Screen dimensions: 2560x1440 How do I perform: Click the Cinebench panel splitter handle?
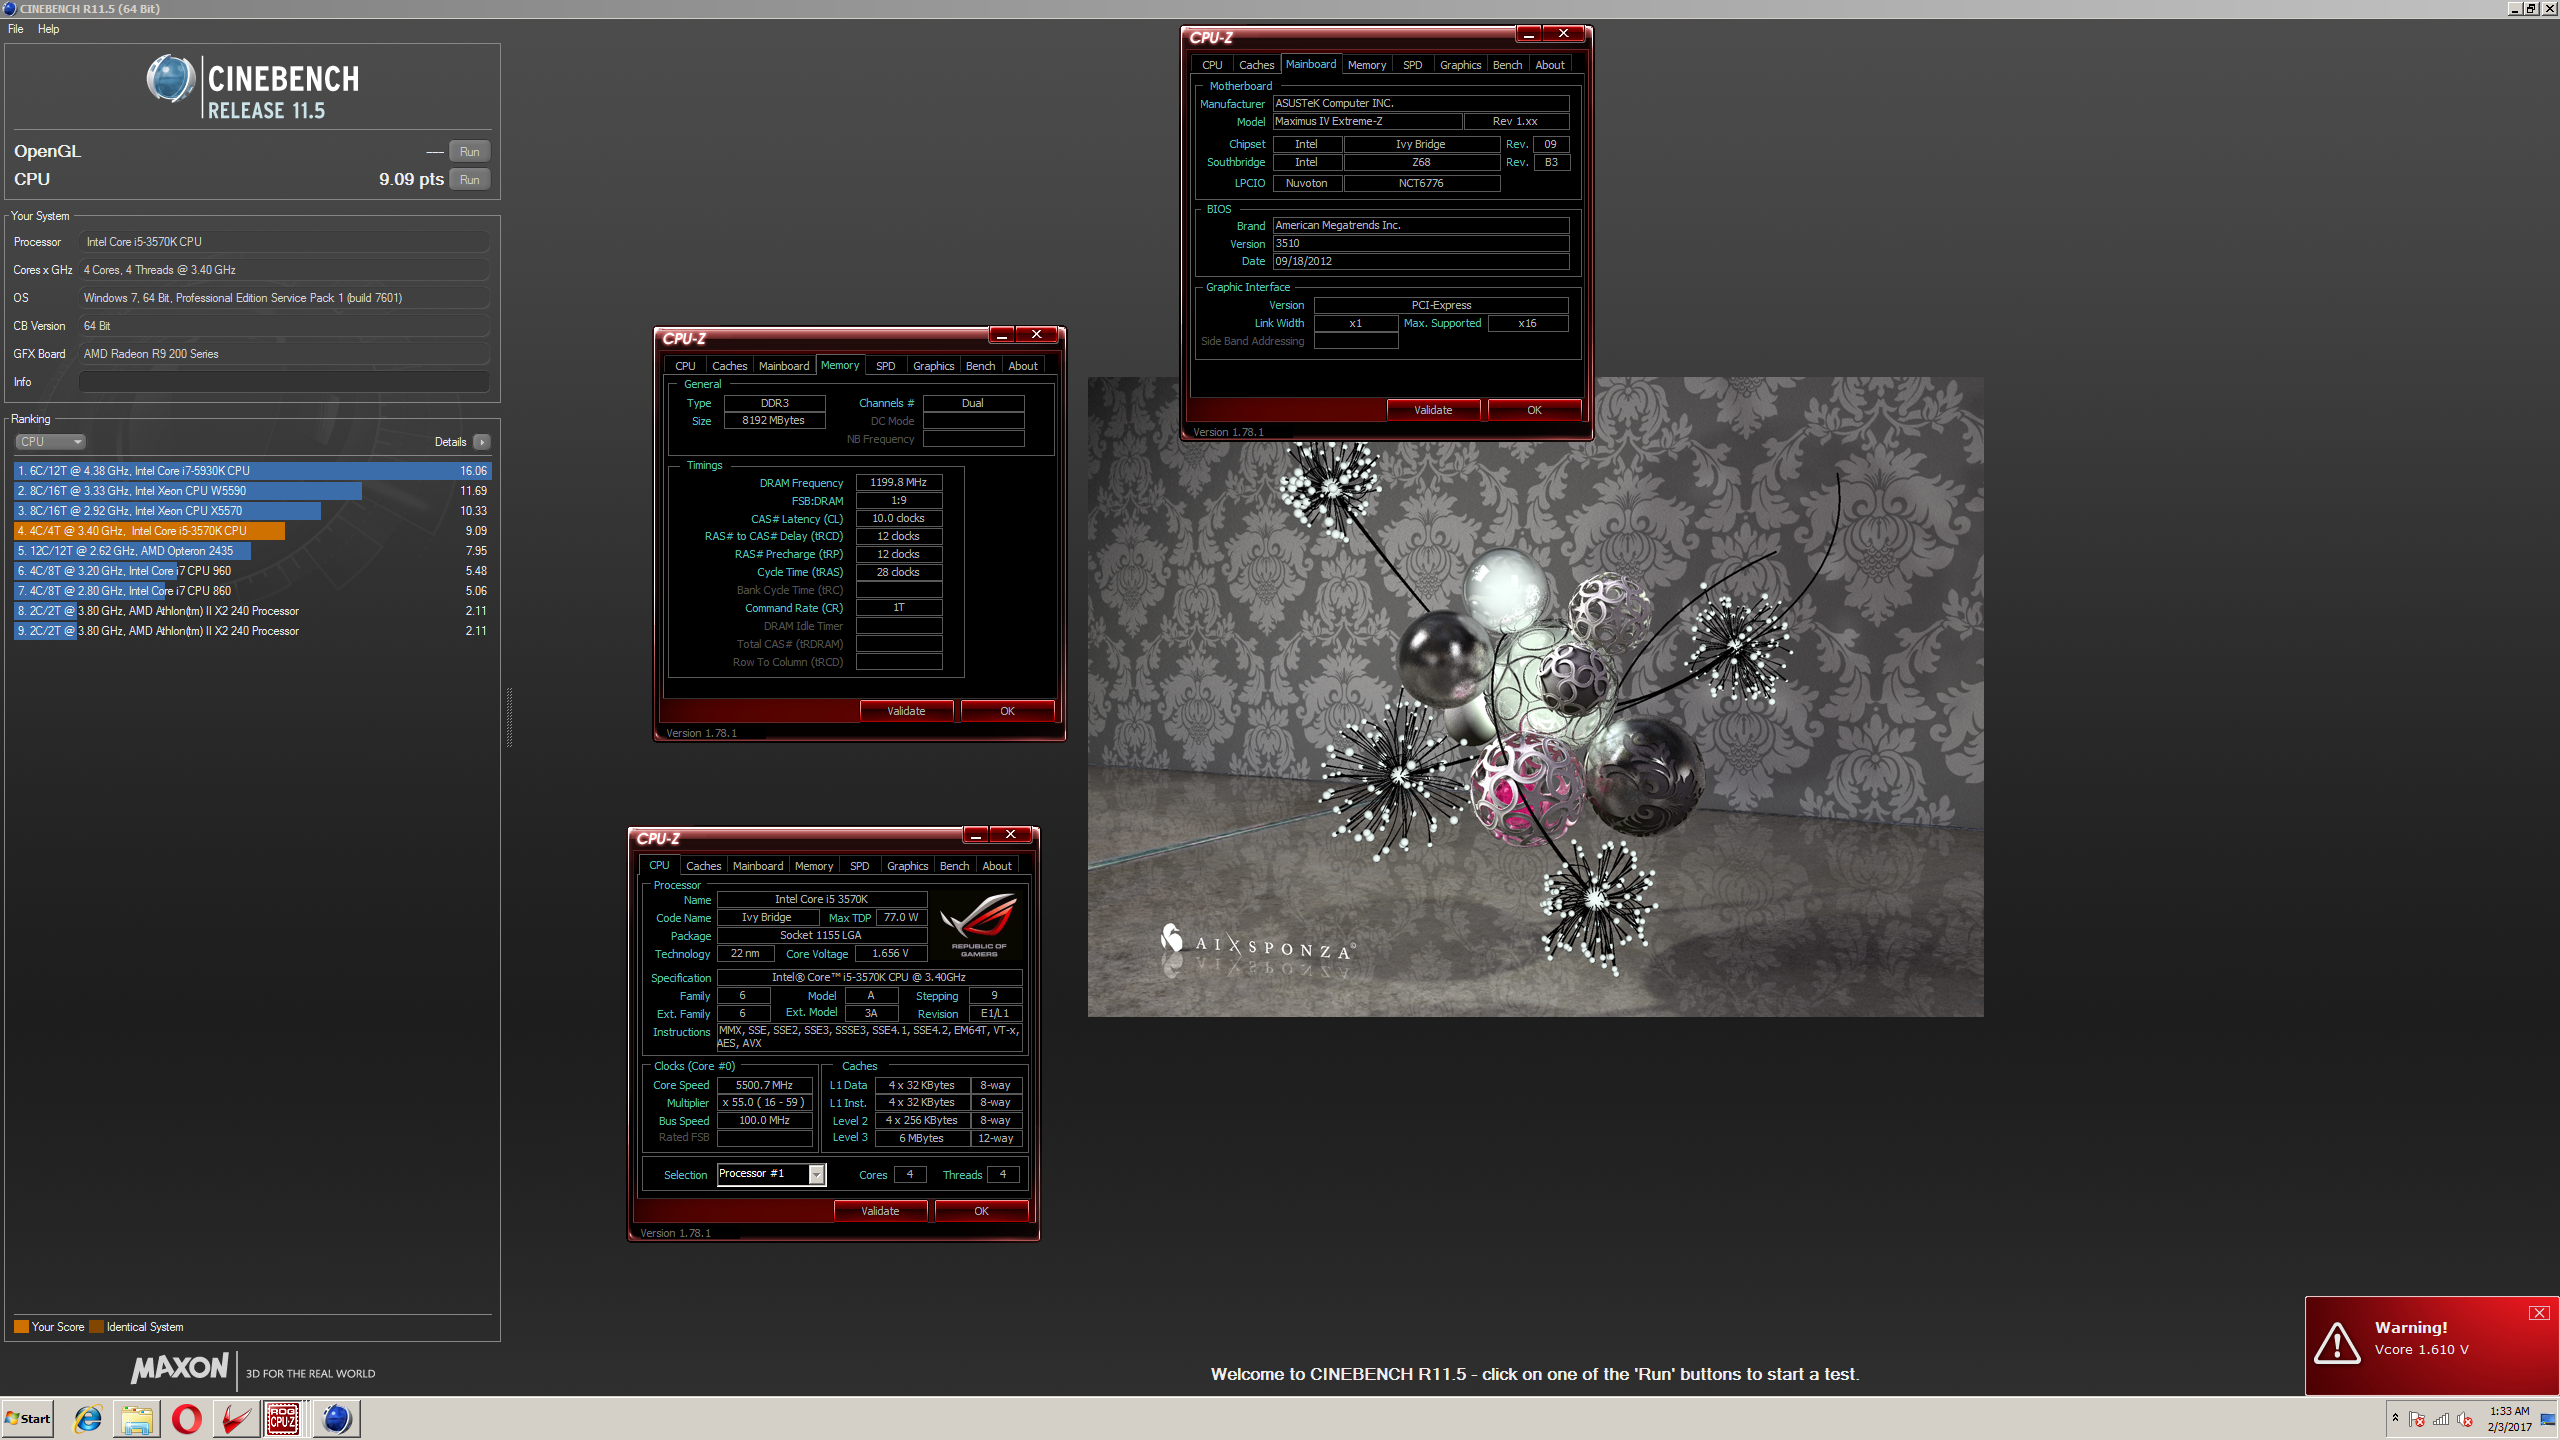509,717
